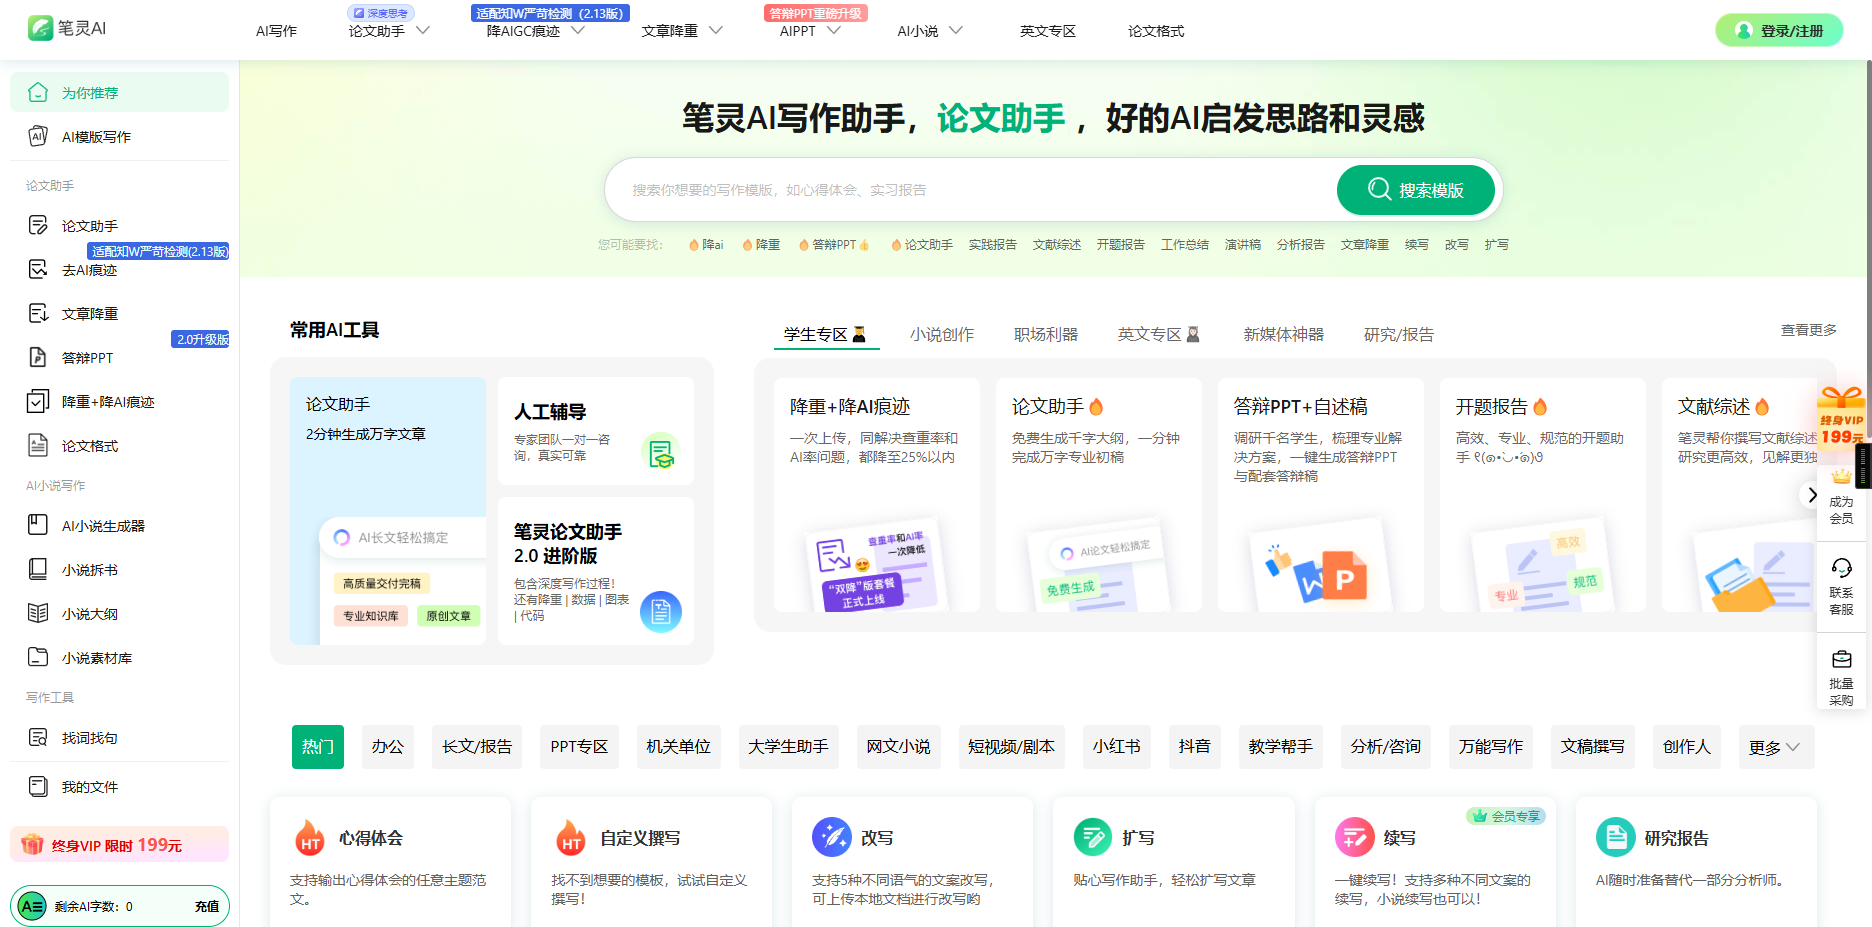The image size is (1872, 927).
Task: Expand the 降AIGC痕迹 navigation dropdown
Action: 578,31
